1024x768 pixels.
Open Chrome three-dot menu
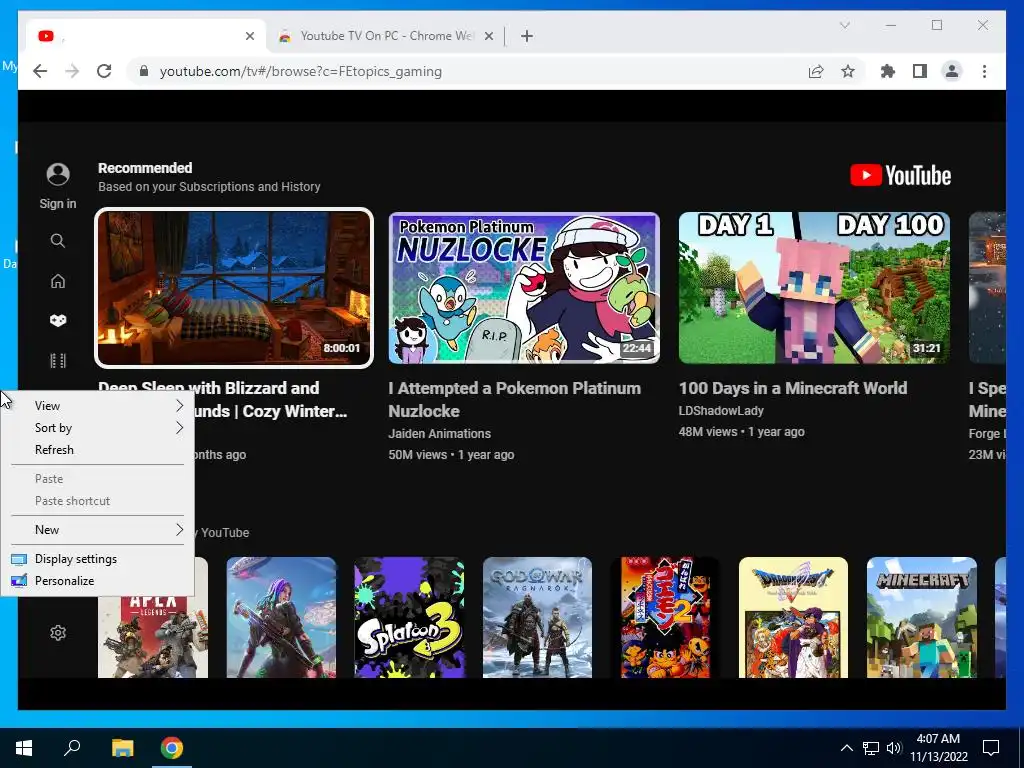pos(984,71)
